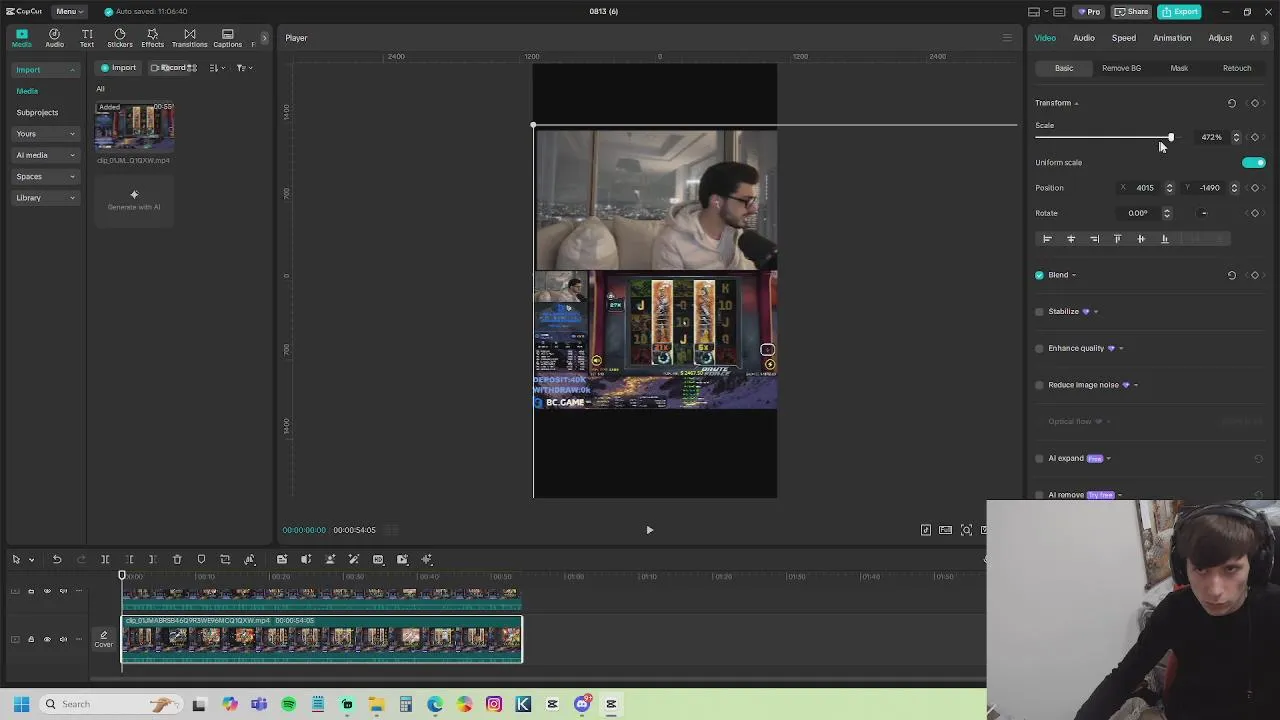Click the Undo arrow in timeline toolbar
The width and height of the screenshot is (1280, 720).
click(x=57, y=559)
